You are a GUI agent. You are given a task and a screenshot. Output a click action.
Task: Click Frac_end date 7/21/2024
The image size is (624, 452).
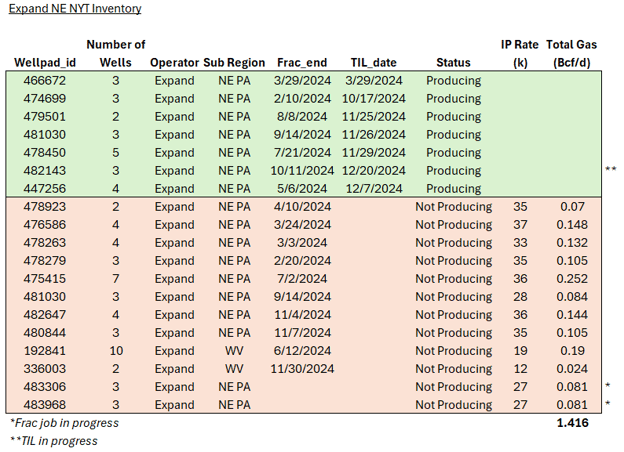(x=302, y=153)
